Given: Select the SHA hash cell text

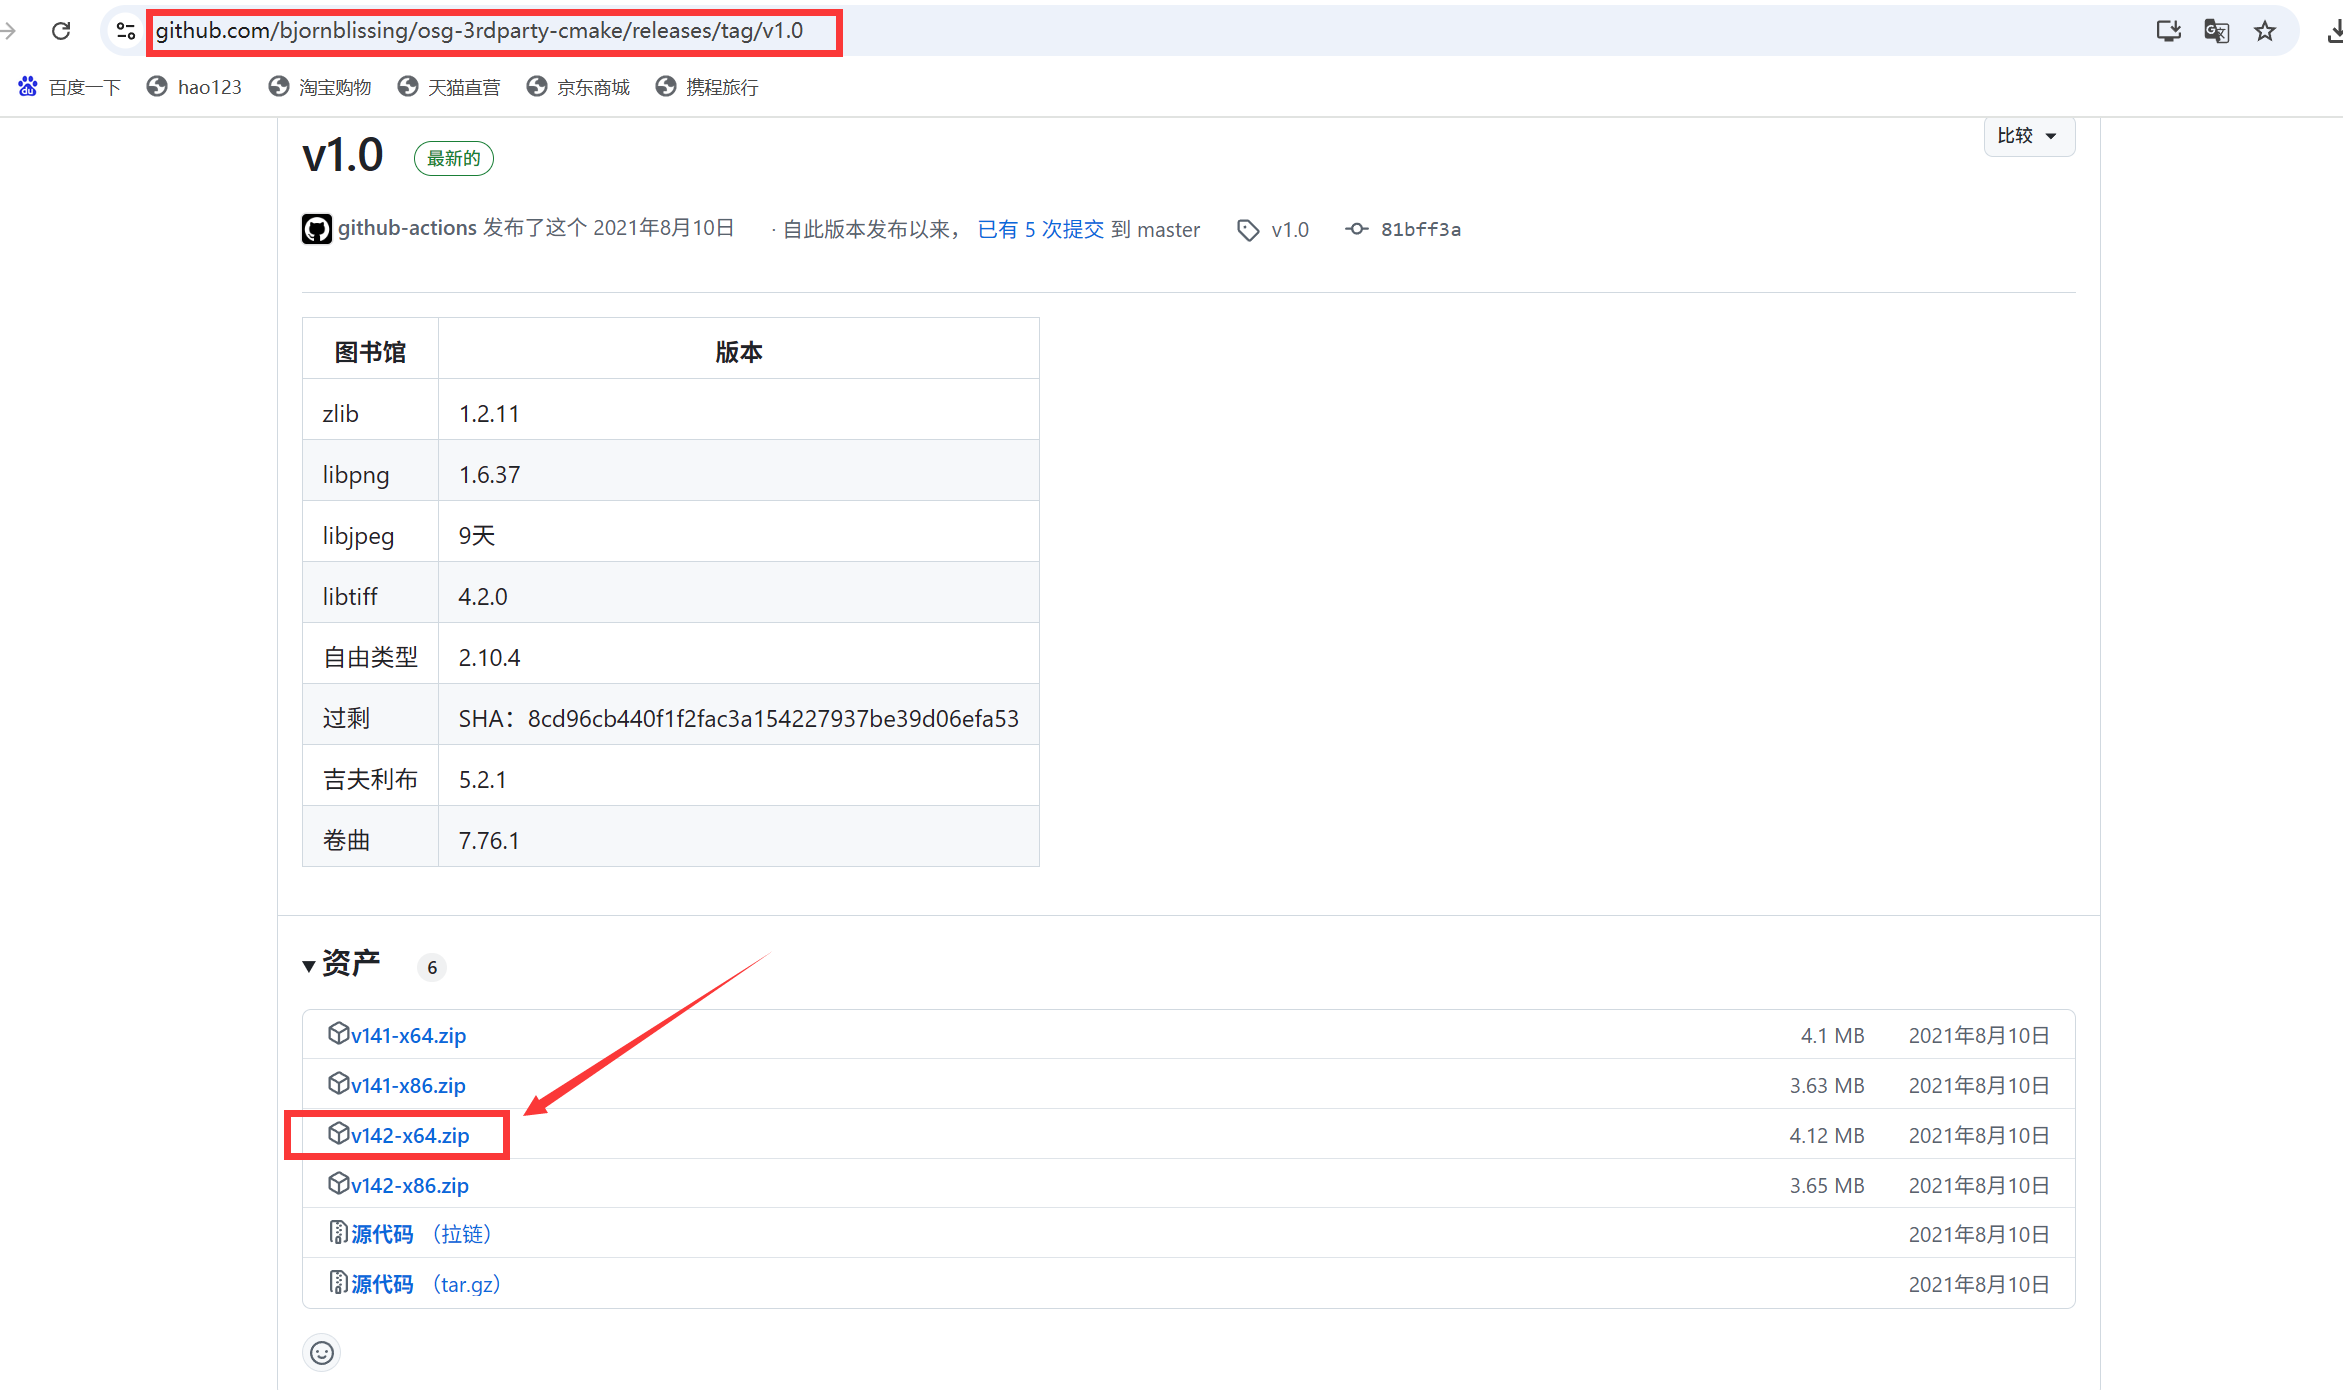Looking at the screenshot, I should click(x=739, y=719).
